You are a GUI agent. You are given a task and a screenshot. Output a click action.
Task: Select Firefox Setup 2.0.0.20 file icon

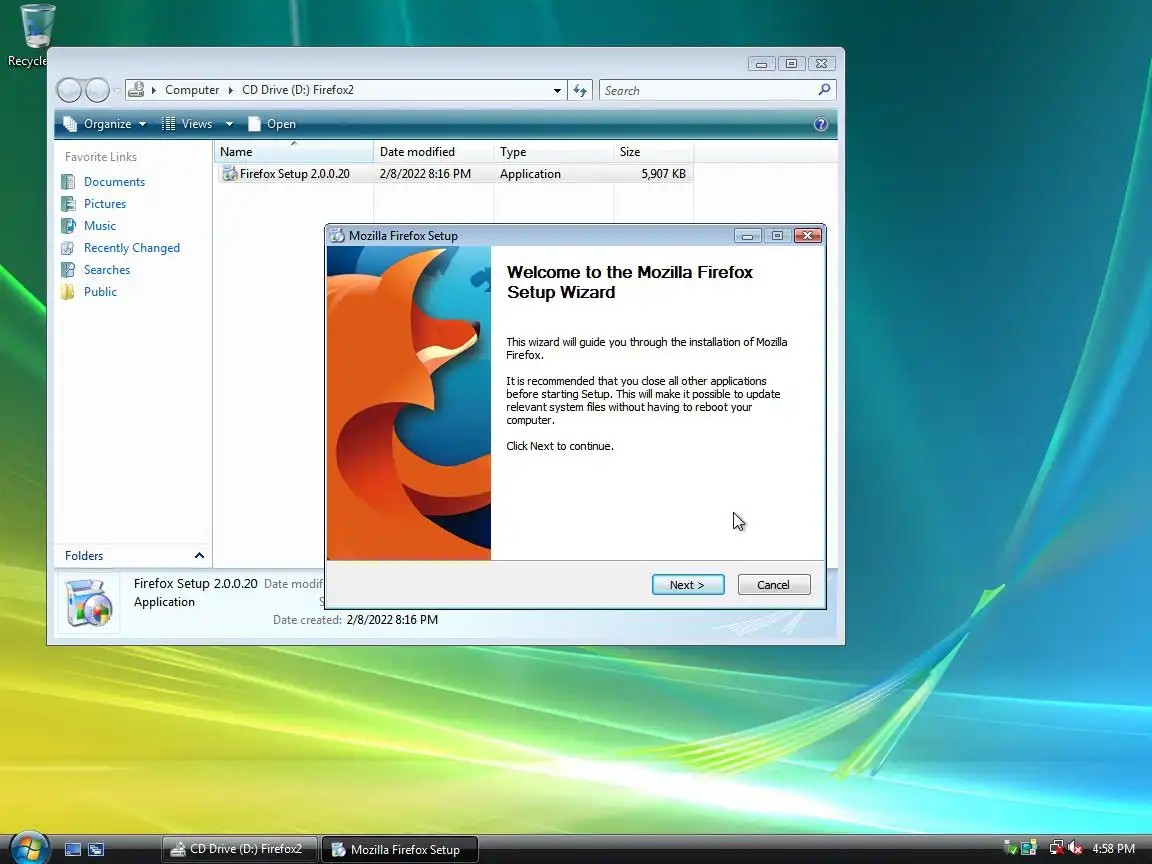click(230, 173)
